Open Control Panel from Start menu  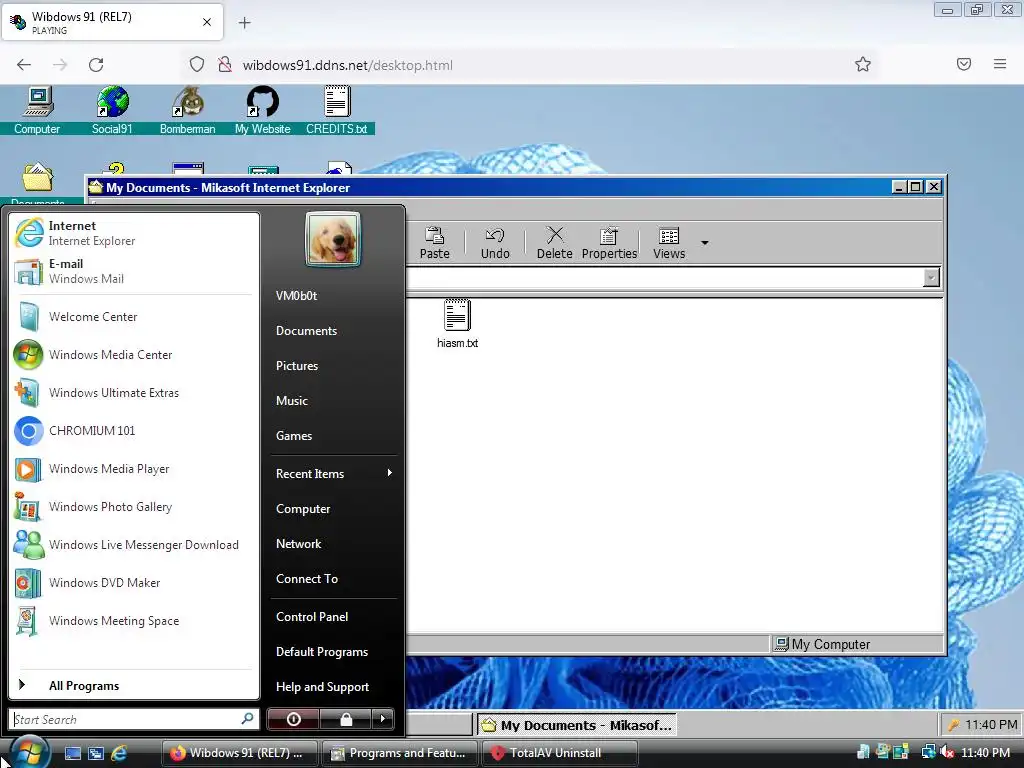pyautogui.click(x=333, y=616)
